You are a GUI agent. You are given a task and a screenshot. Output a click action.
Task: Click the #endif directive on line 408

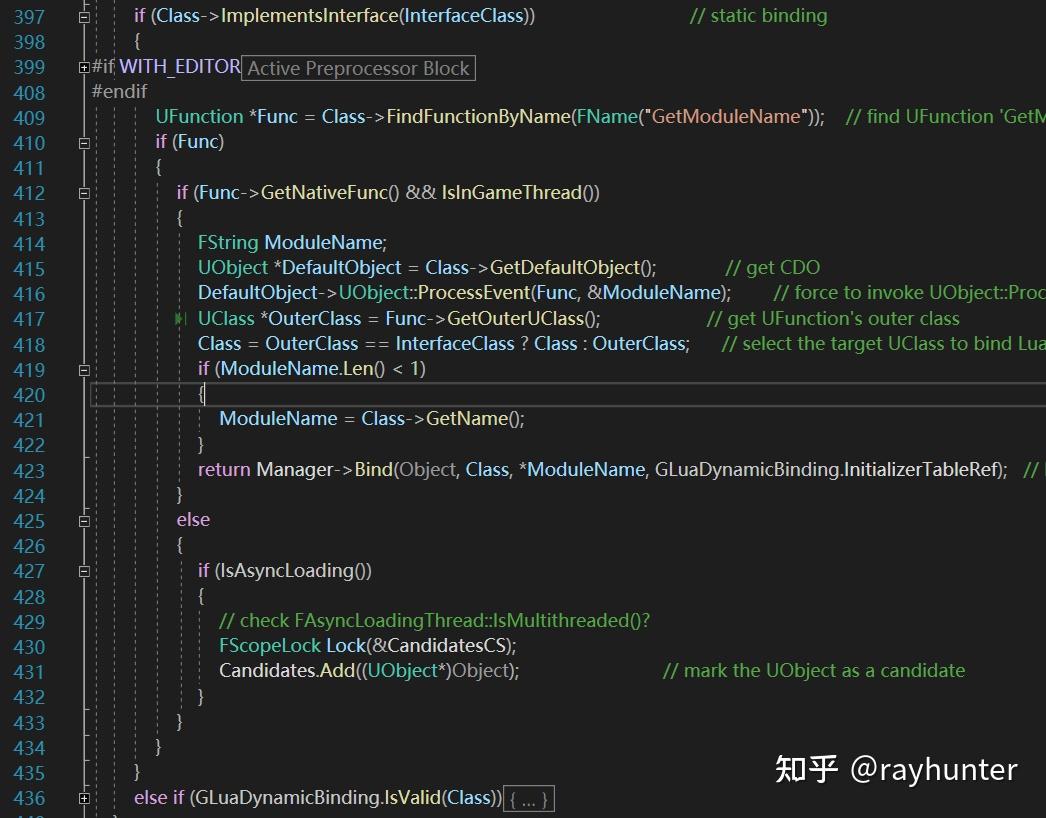click(120, 90)
